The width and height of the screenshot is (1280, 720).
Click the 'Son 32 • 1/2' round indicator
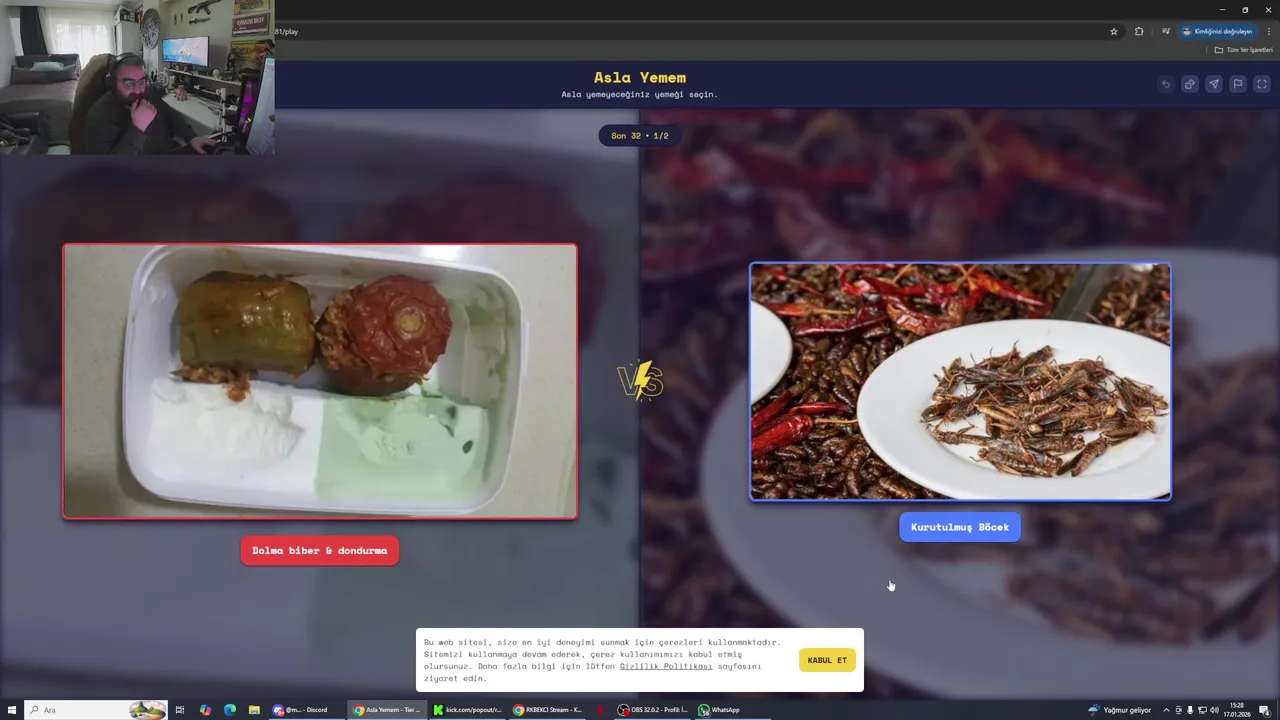[x=640, y=135]
